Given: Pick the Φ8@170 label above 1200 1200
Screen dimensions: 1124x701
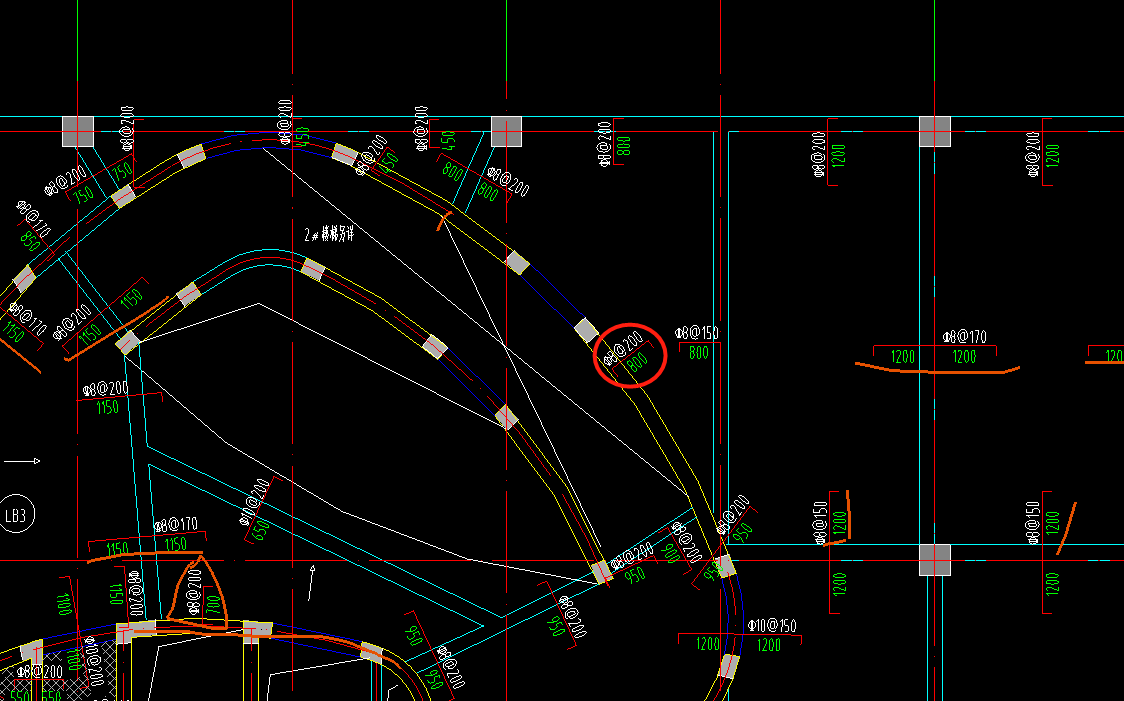Looking at the screenshot, I should point(965,336).
